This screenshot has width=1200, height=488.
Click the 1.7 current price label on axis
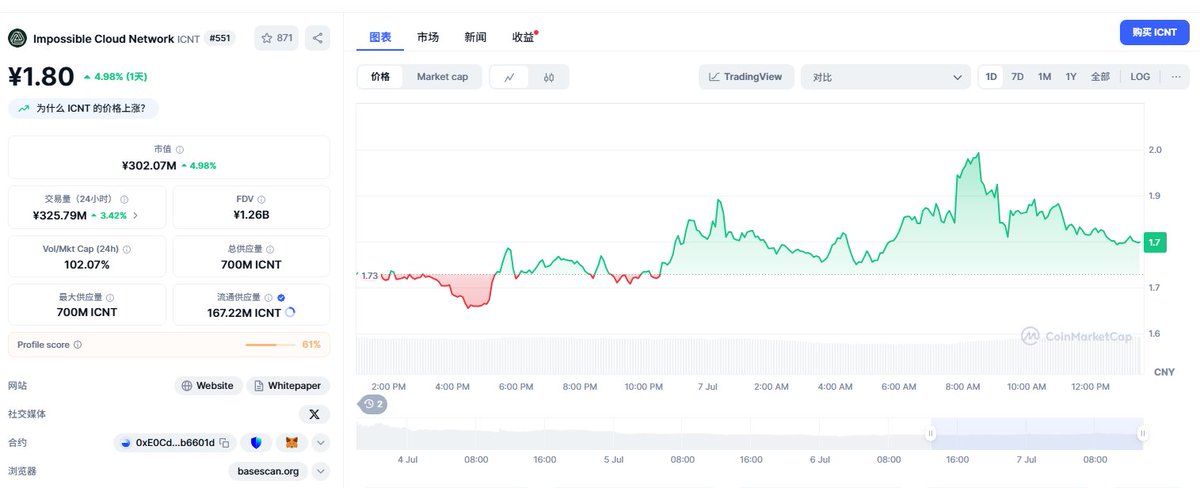1154,242
